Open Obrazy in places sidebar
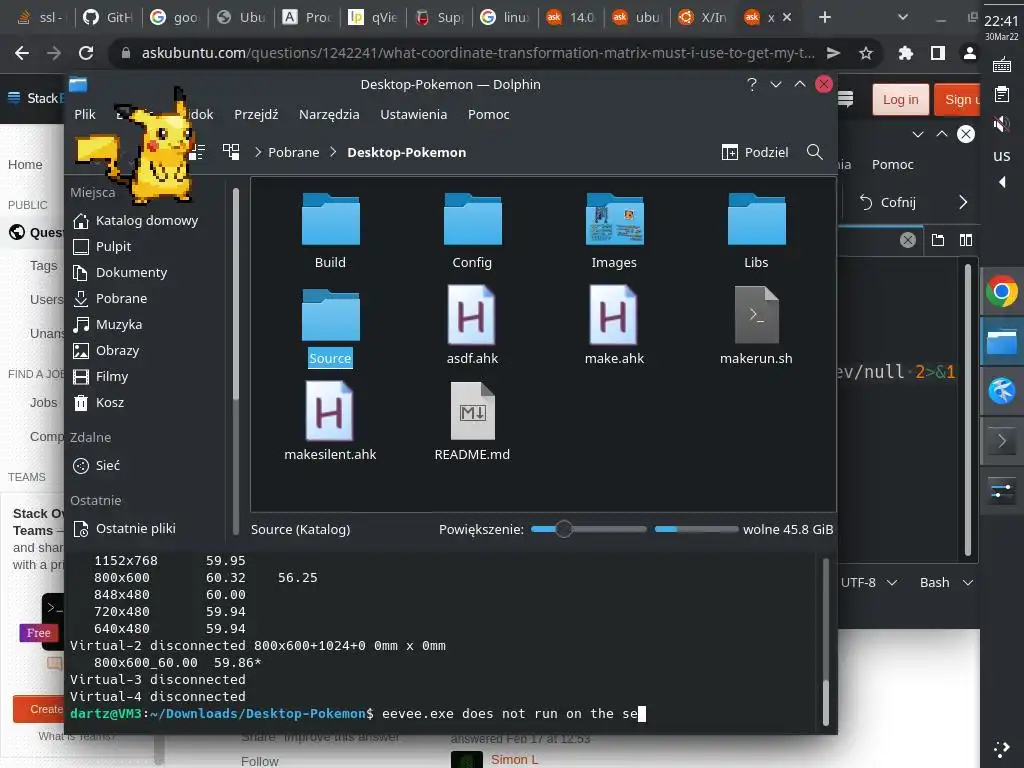The width and height of the screenshot is (1024, 768). pyautogui.click(x=106, y=351)
